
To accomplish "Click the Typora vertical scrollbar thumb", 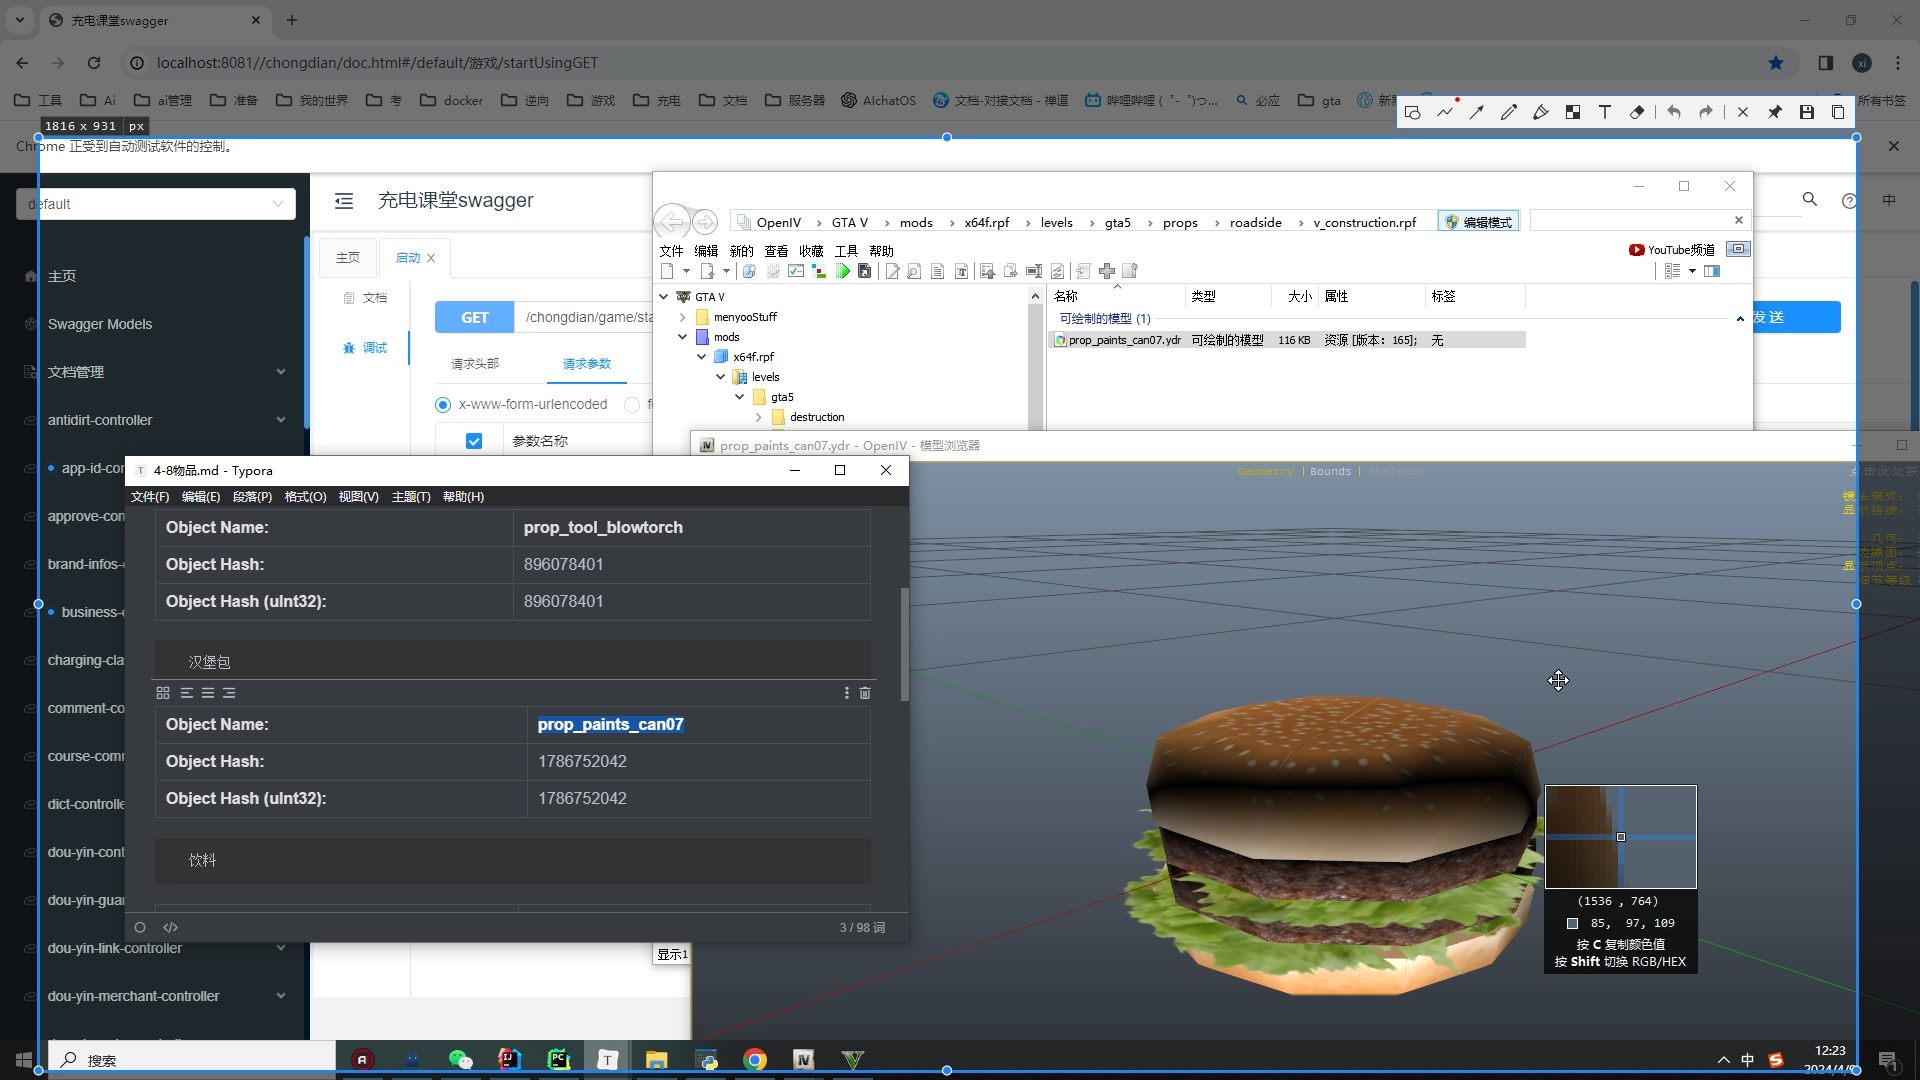I will pos(905,644).
